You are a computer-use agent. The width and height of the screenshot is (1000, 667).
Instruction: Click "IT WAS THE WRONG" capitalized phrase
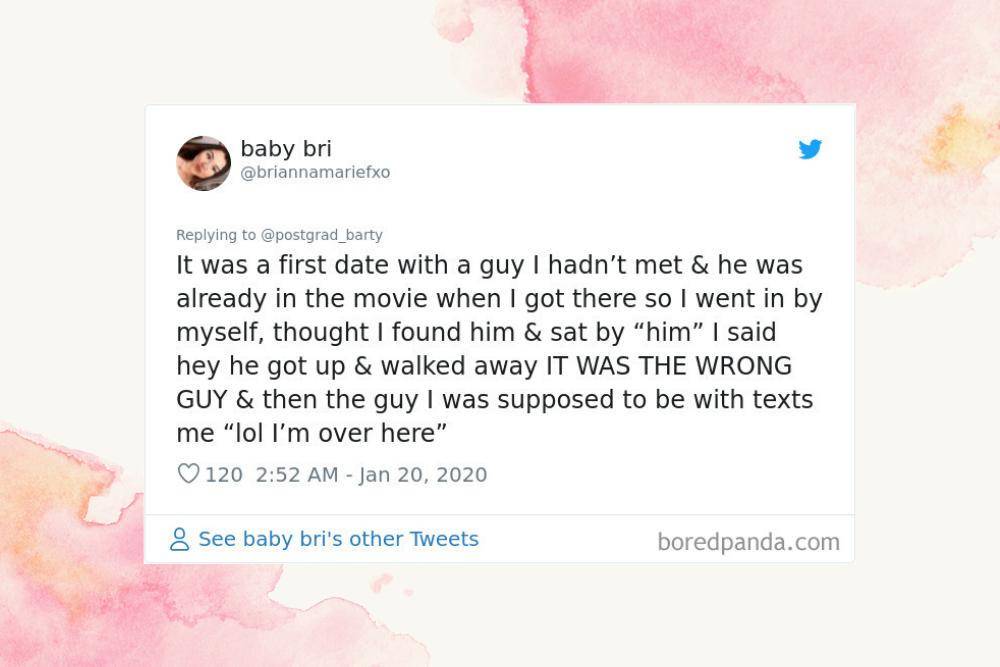669,366
